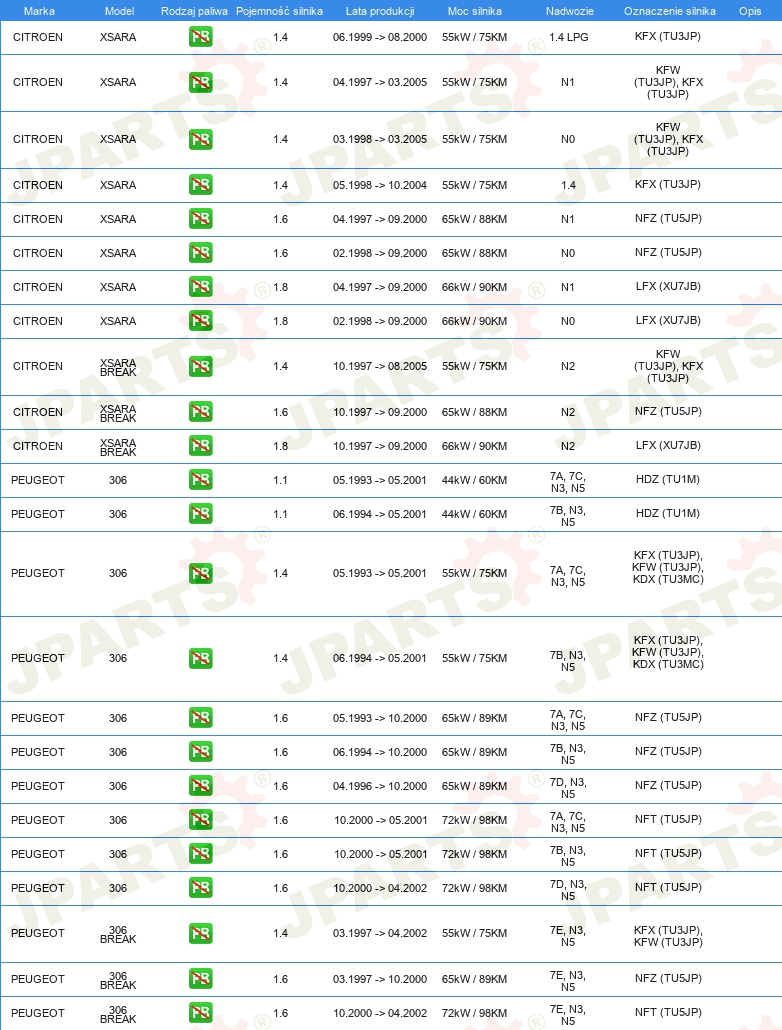
Task: Click LFX (XU7JB) in the Xsara Break row
Action: (x=668, y=445)
